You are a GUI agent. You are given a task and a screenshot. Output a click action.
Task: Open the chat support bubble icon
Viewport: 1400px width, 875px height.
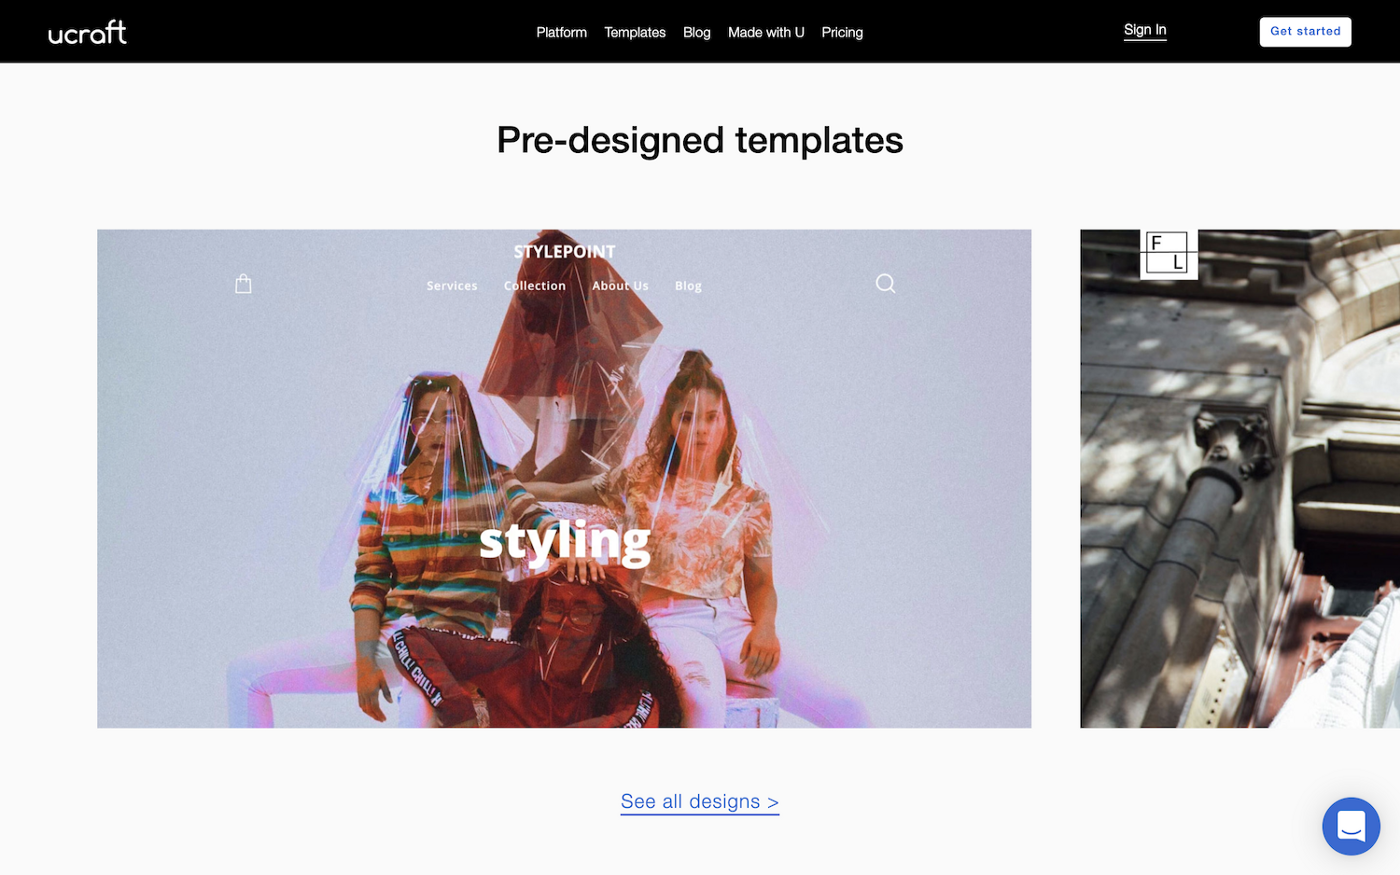pos(1351,826)
